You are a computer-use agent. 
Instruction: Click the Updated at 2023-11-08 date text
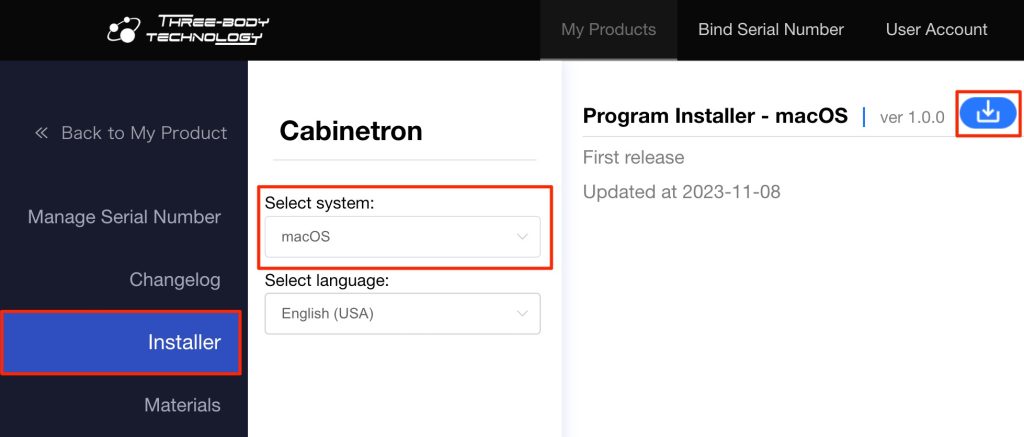[x=681, y=191]
